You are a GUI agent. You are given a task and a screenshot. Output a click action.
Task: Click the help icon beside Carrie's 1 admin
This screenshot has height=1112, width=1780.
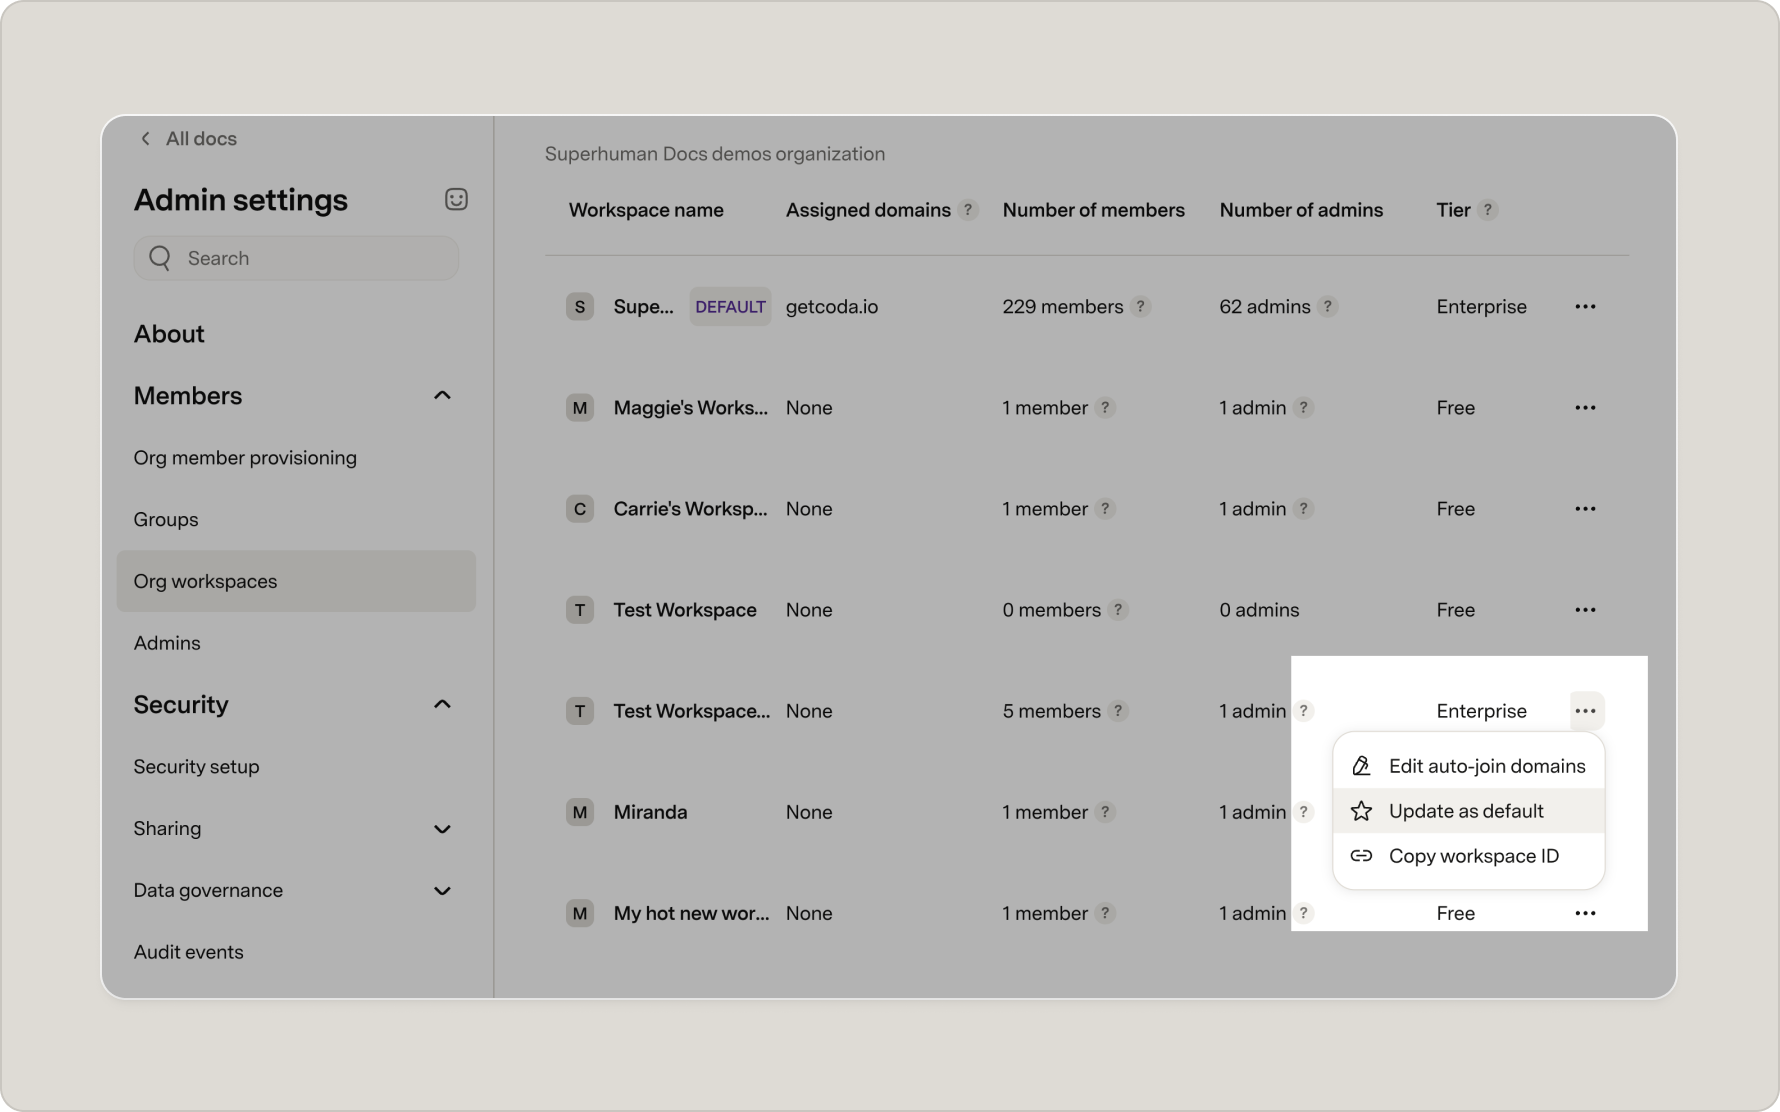click(x=1303, y=509)
